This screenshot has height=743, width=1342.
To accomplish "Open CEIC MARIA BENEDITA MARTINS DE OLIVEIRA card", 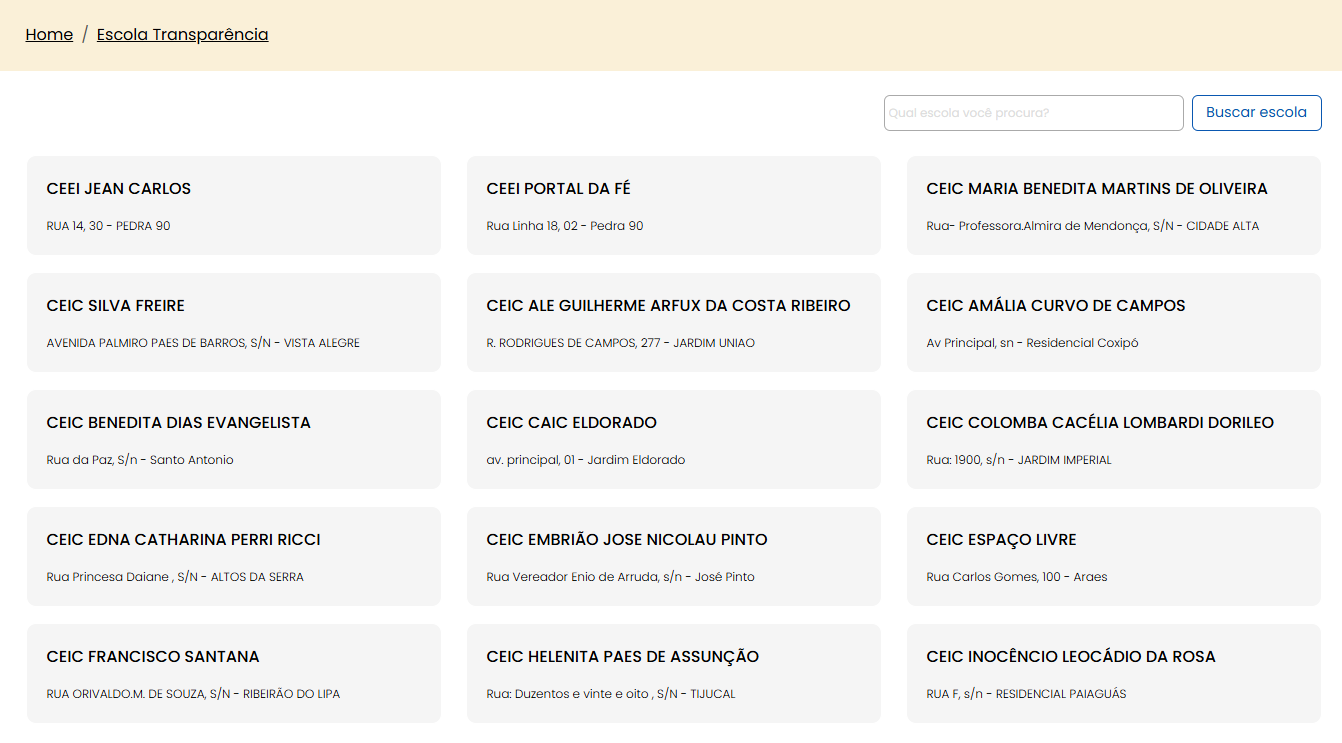I will [1113, 205].
